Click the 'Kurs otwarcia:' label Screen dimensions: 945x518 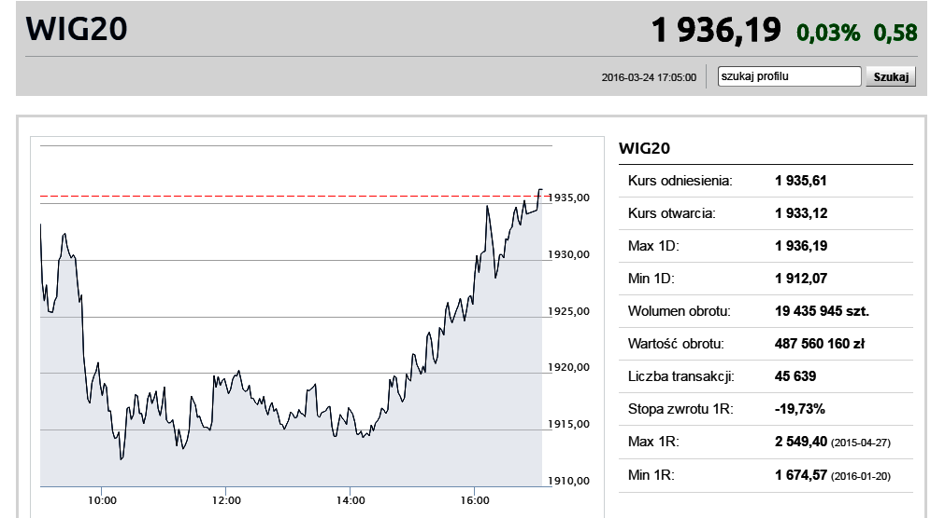pyautogui.click(x=671, y=213)
